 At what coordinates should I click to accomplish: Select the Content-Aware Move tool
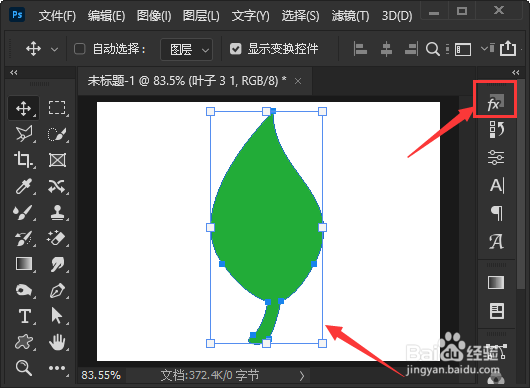click(x=57, y=186)
